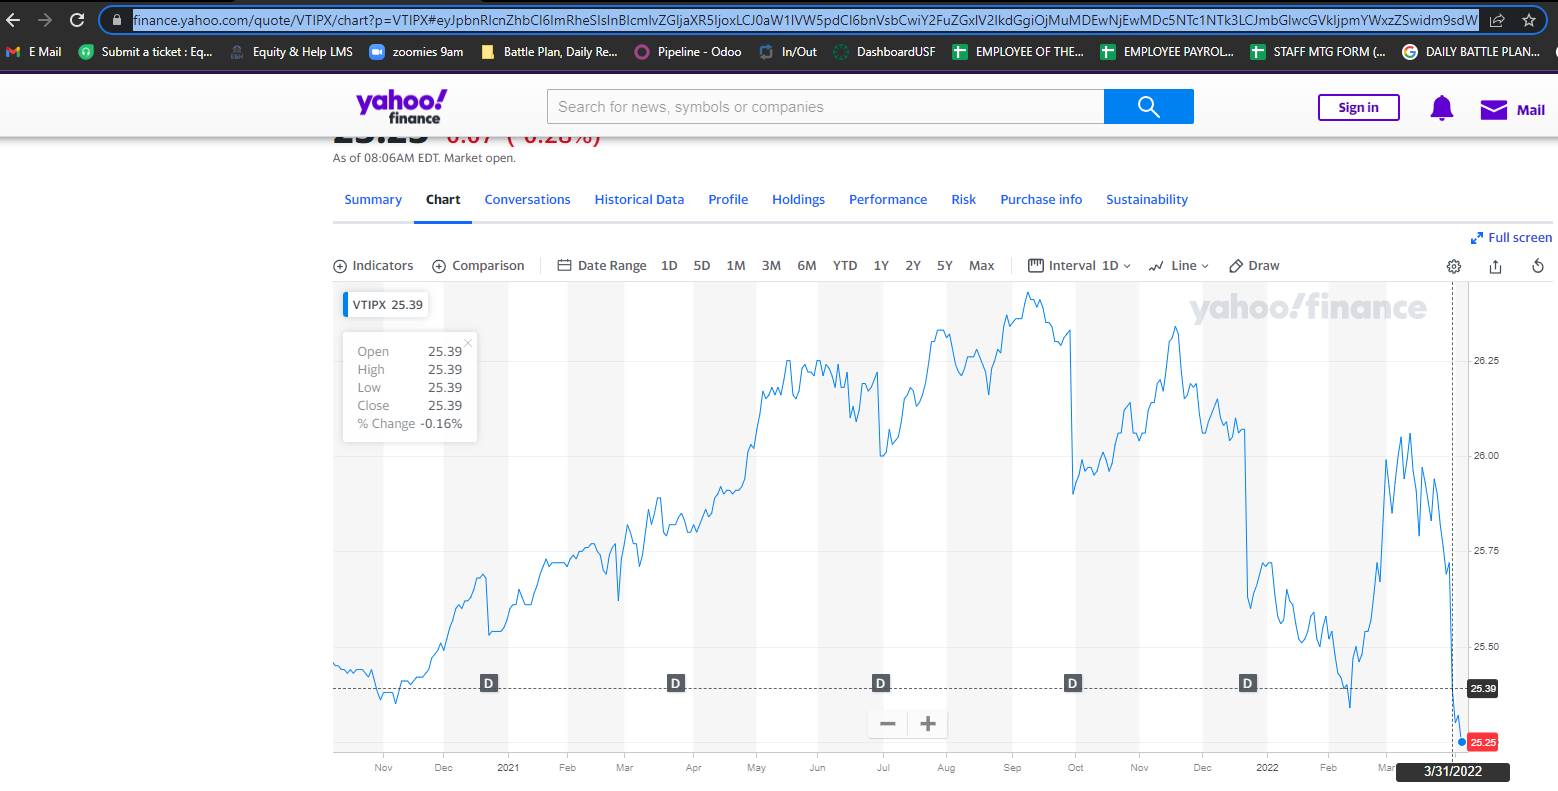
Task: Click dividend marker D near 2021
Action: click(489, 683)
